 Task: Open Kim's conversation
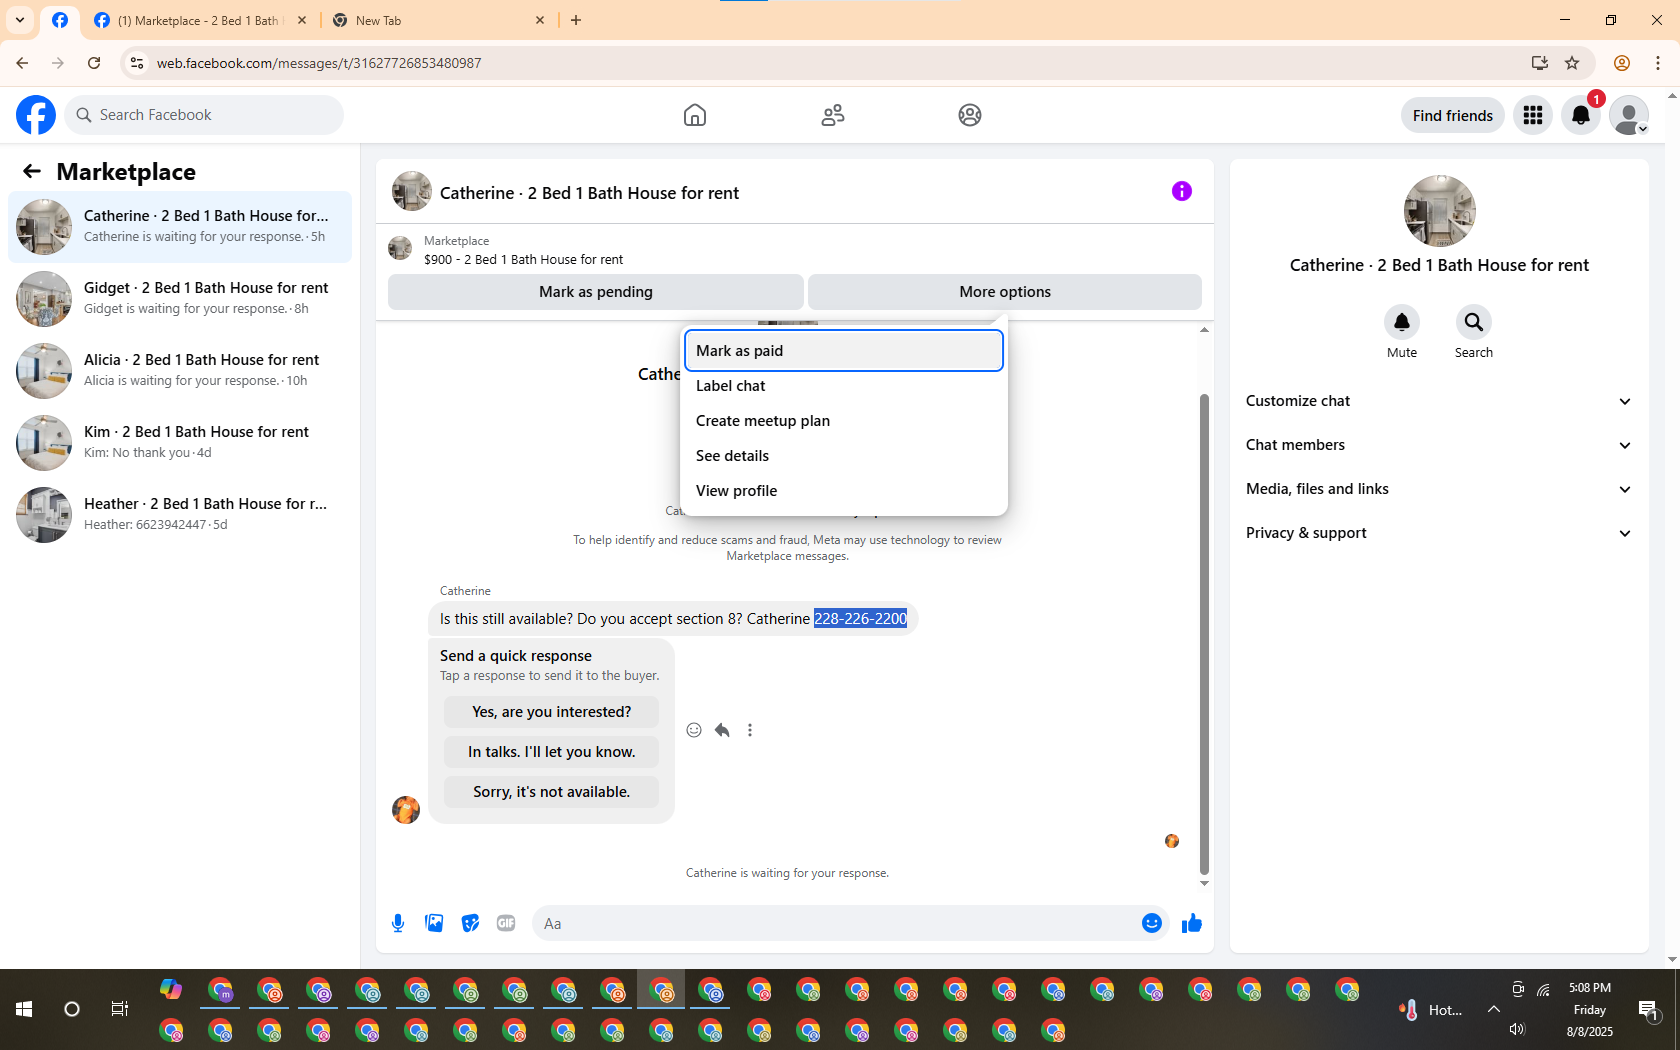pyautogui.click(x=180, y=443)
